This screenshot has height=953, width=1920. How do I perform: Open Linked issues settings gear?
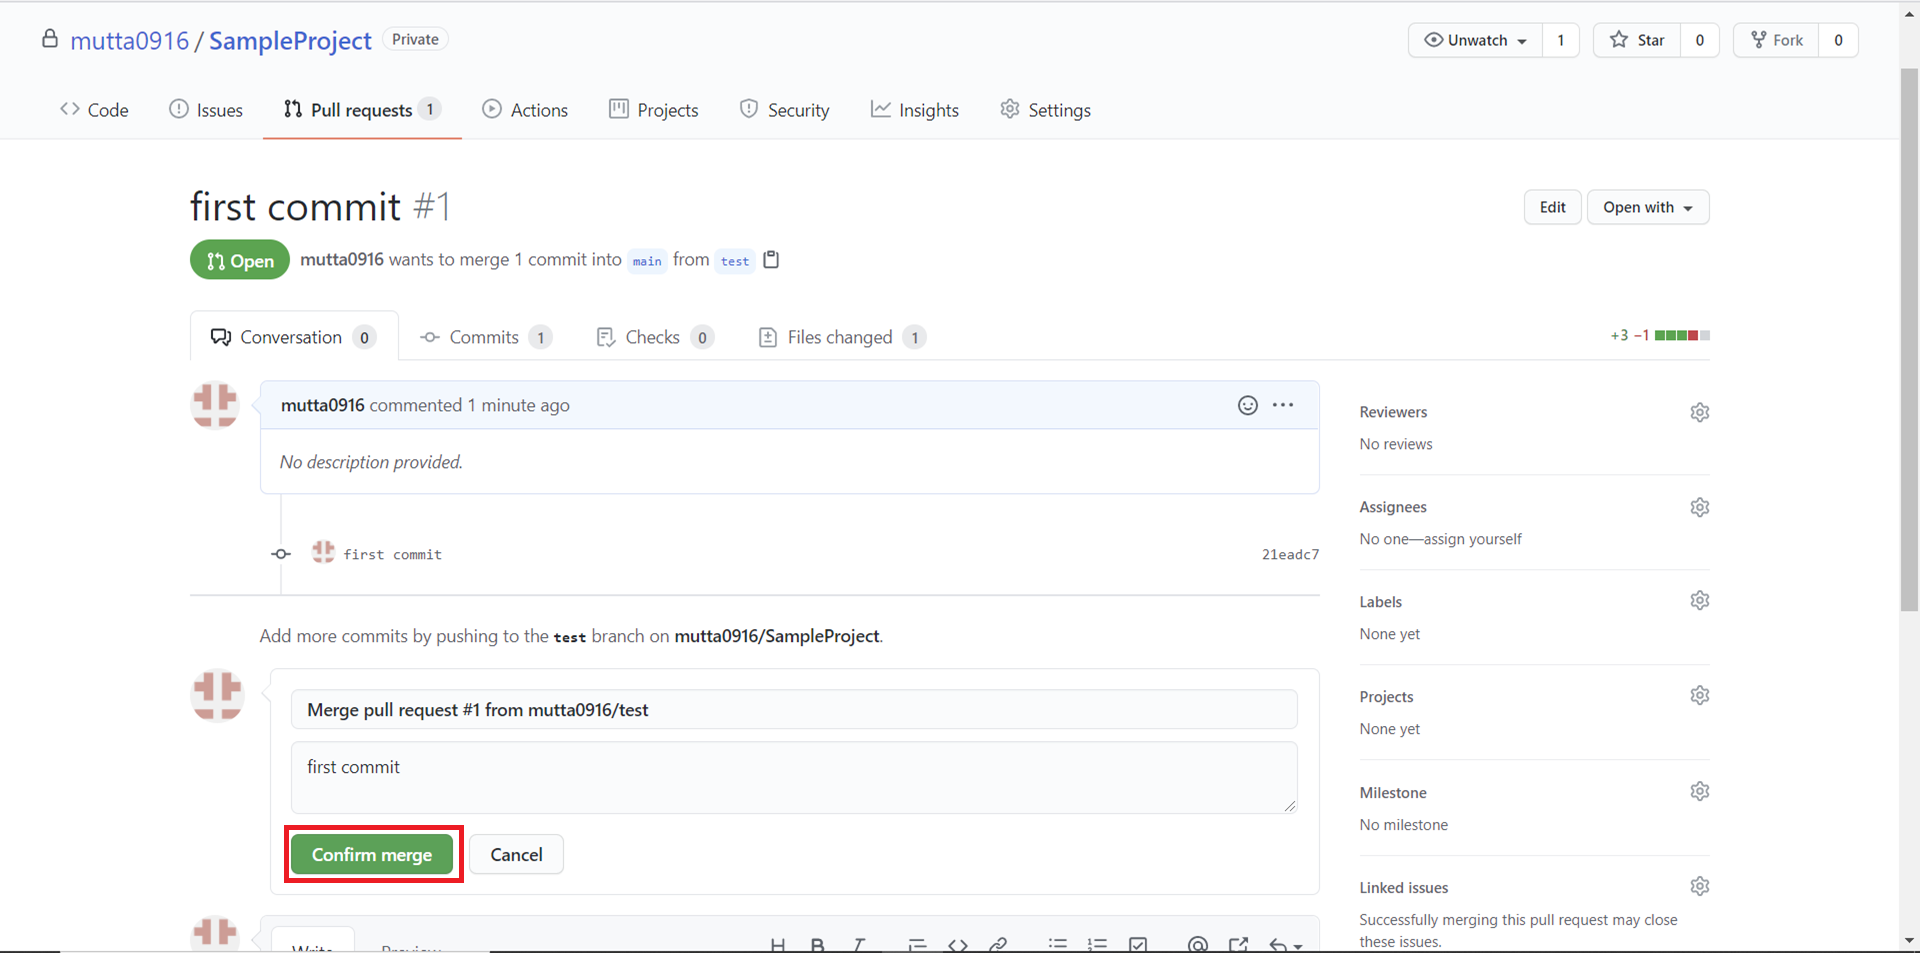point(1700,886)
